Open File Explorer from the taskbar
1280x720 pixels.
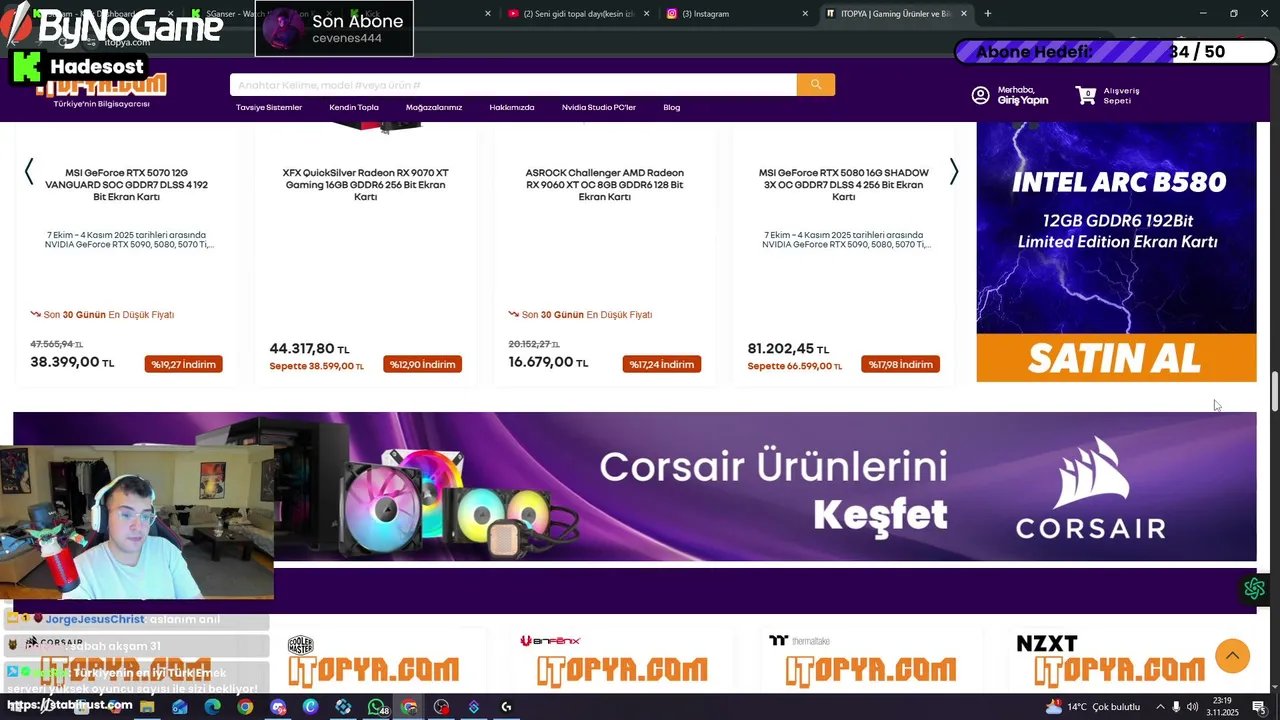(147, 707)
